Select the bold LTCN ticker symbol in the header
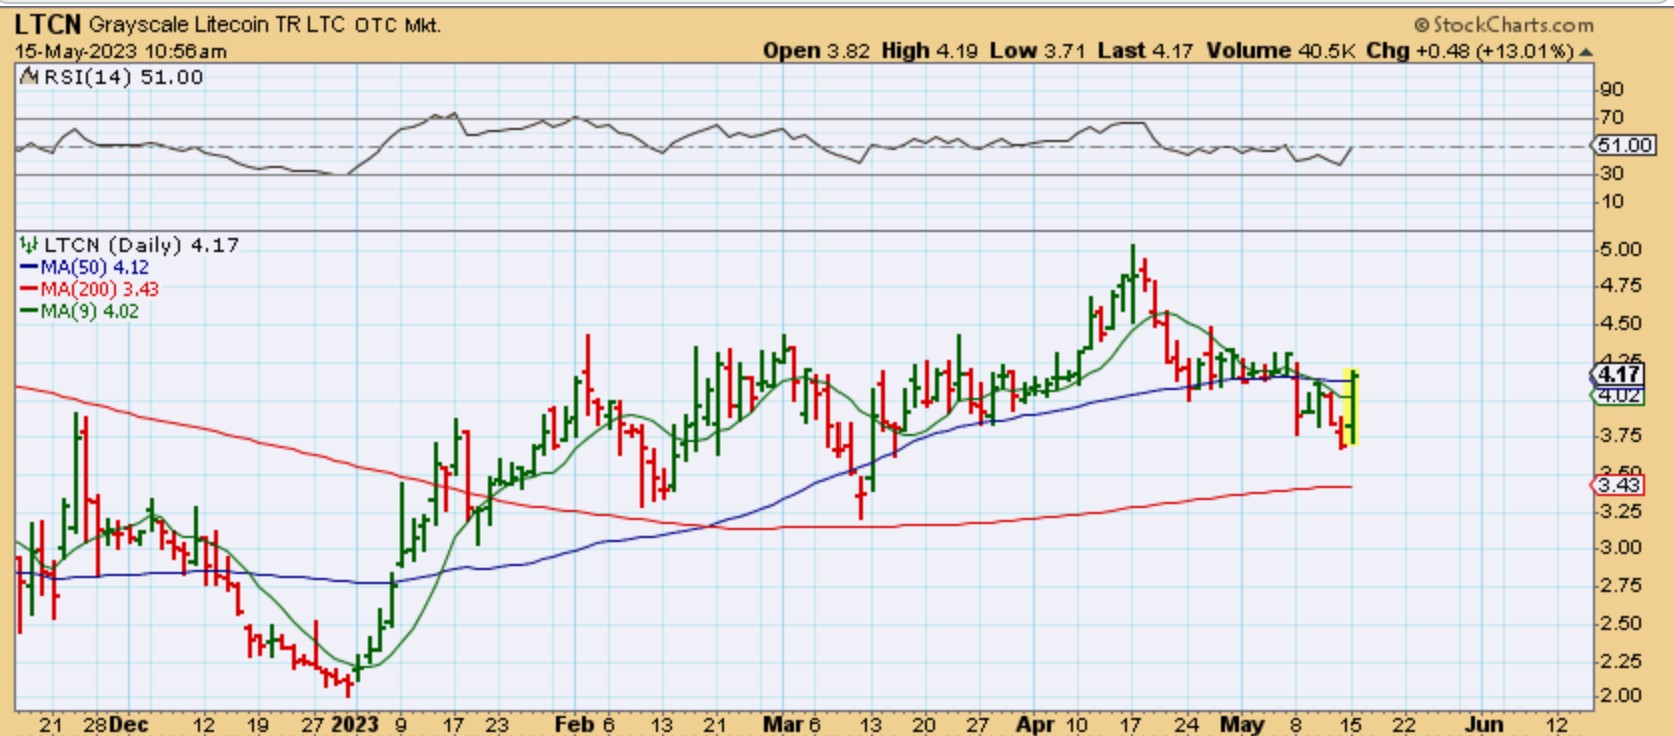This screenshot has height=736, width=1674. pyautogui.click(x=48, y=24)
